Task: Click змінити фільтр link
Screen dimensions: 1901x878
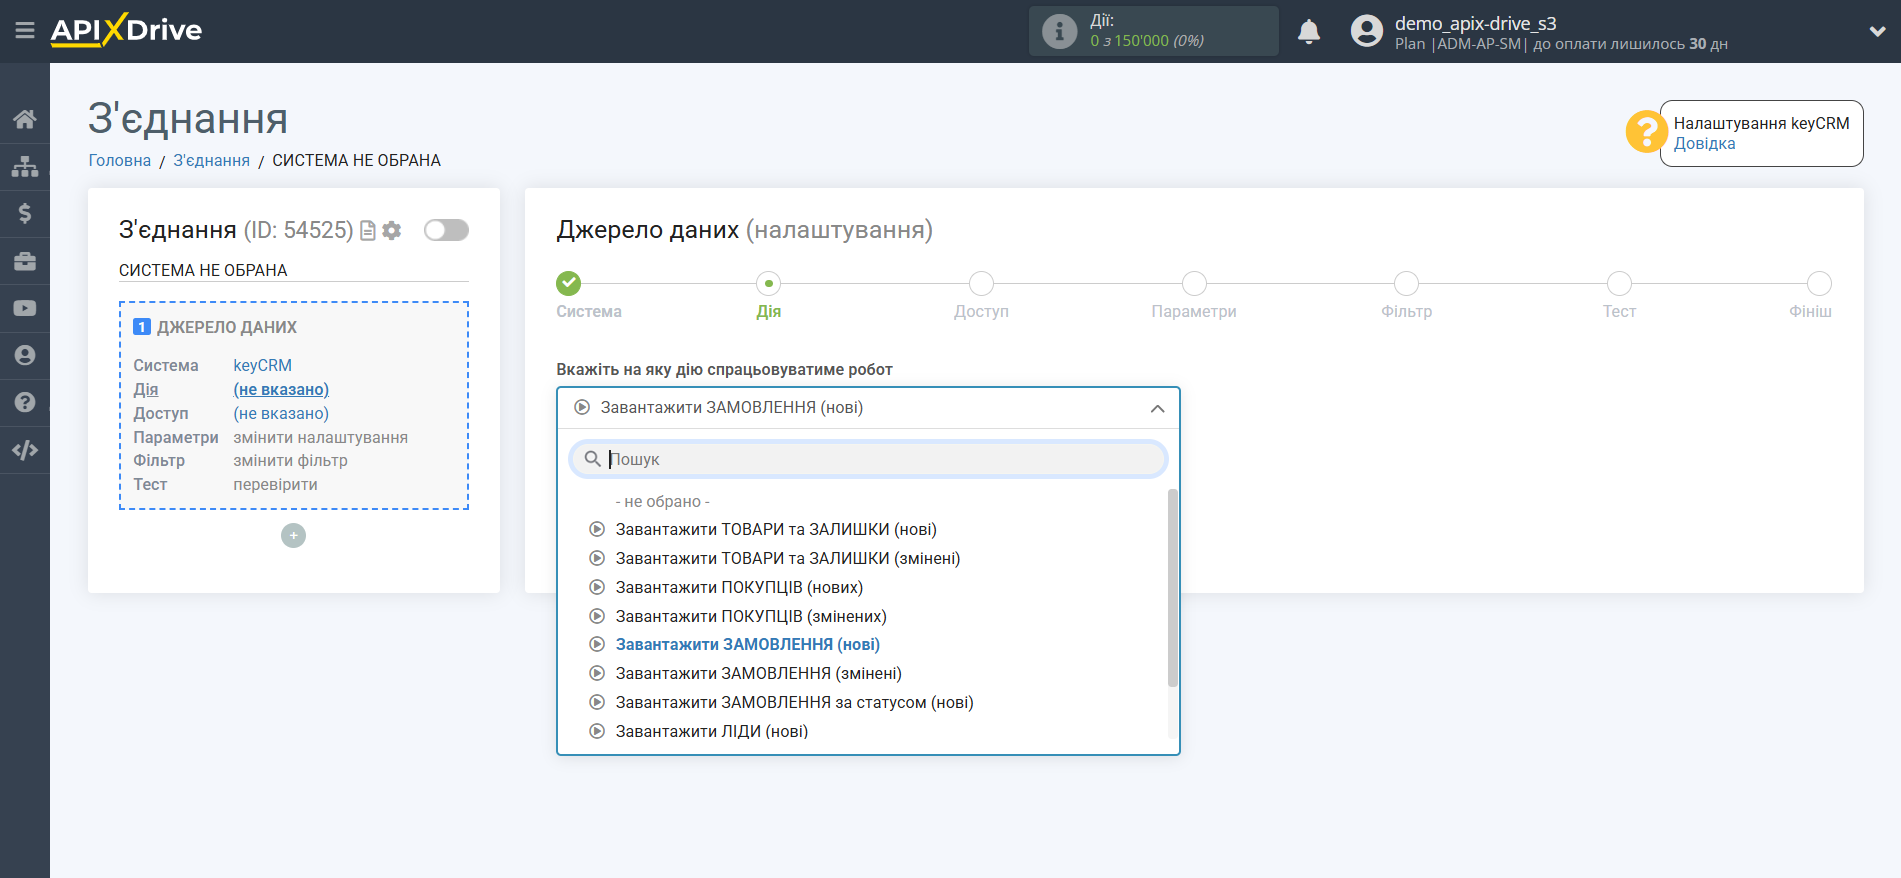Action: pos(291,461)
